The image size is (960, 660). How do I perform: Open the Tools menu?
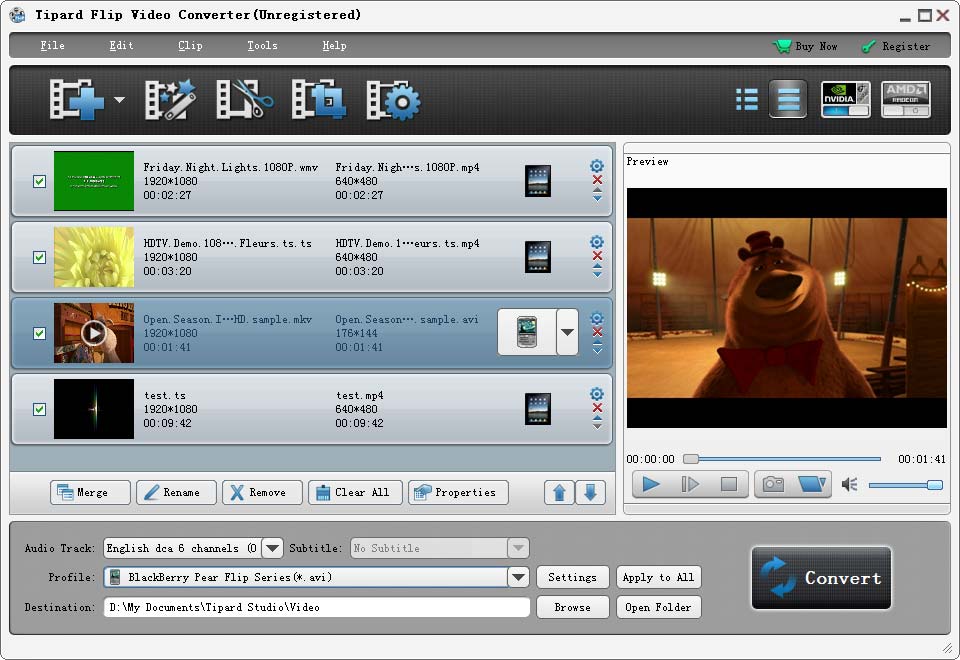(261, 45)
